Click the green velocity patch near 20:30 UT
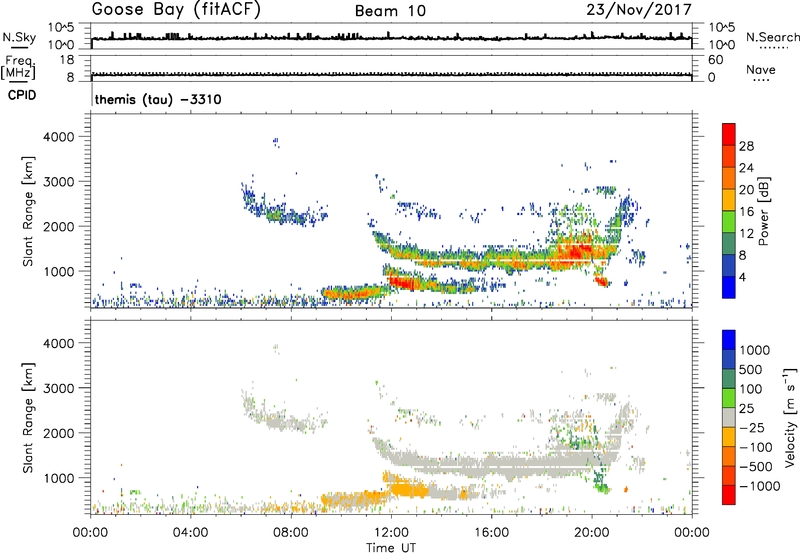 pyautogui.click(x=601, y=482)
